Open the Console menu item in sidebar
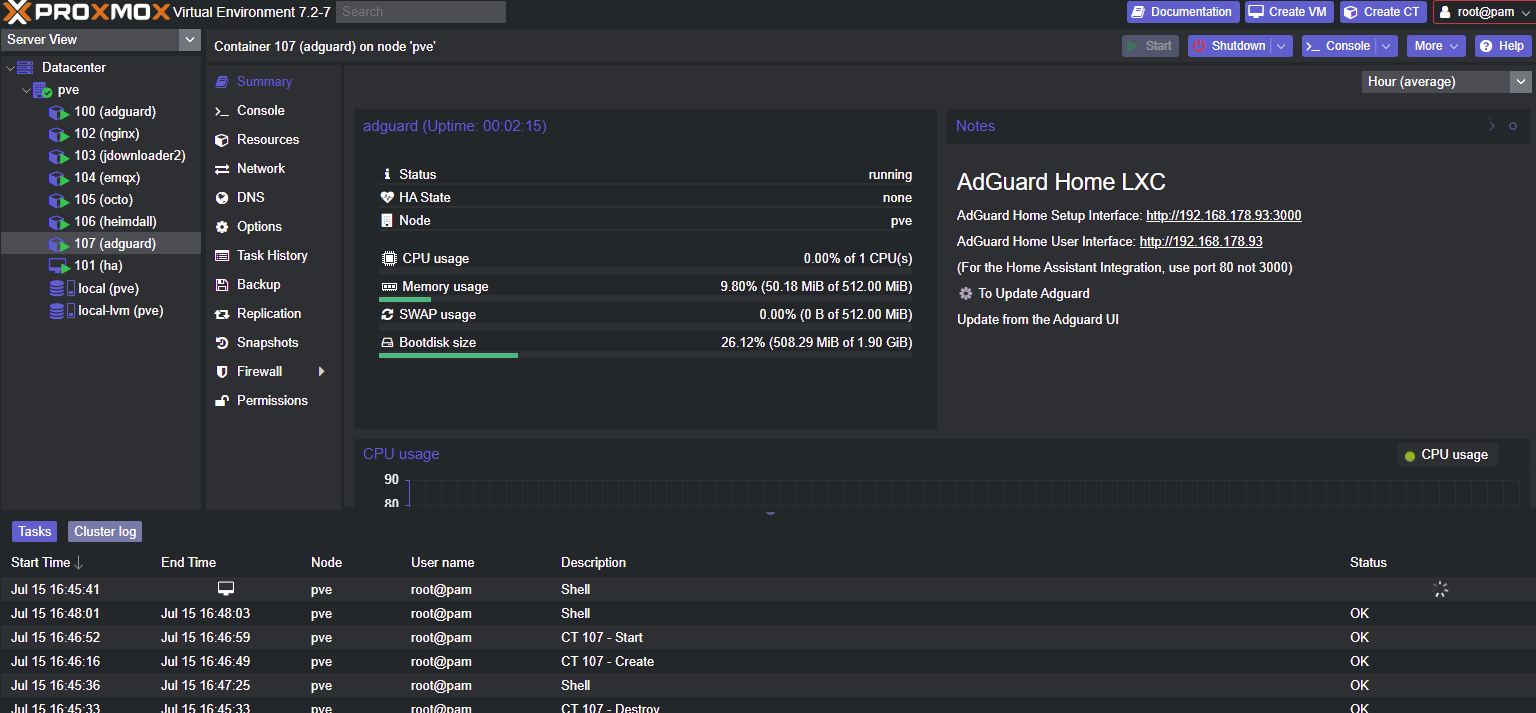 pos(273,111)
